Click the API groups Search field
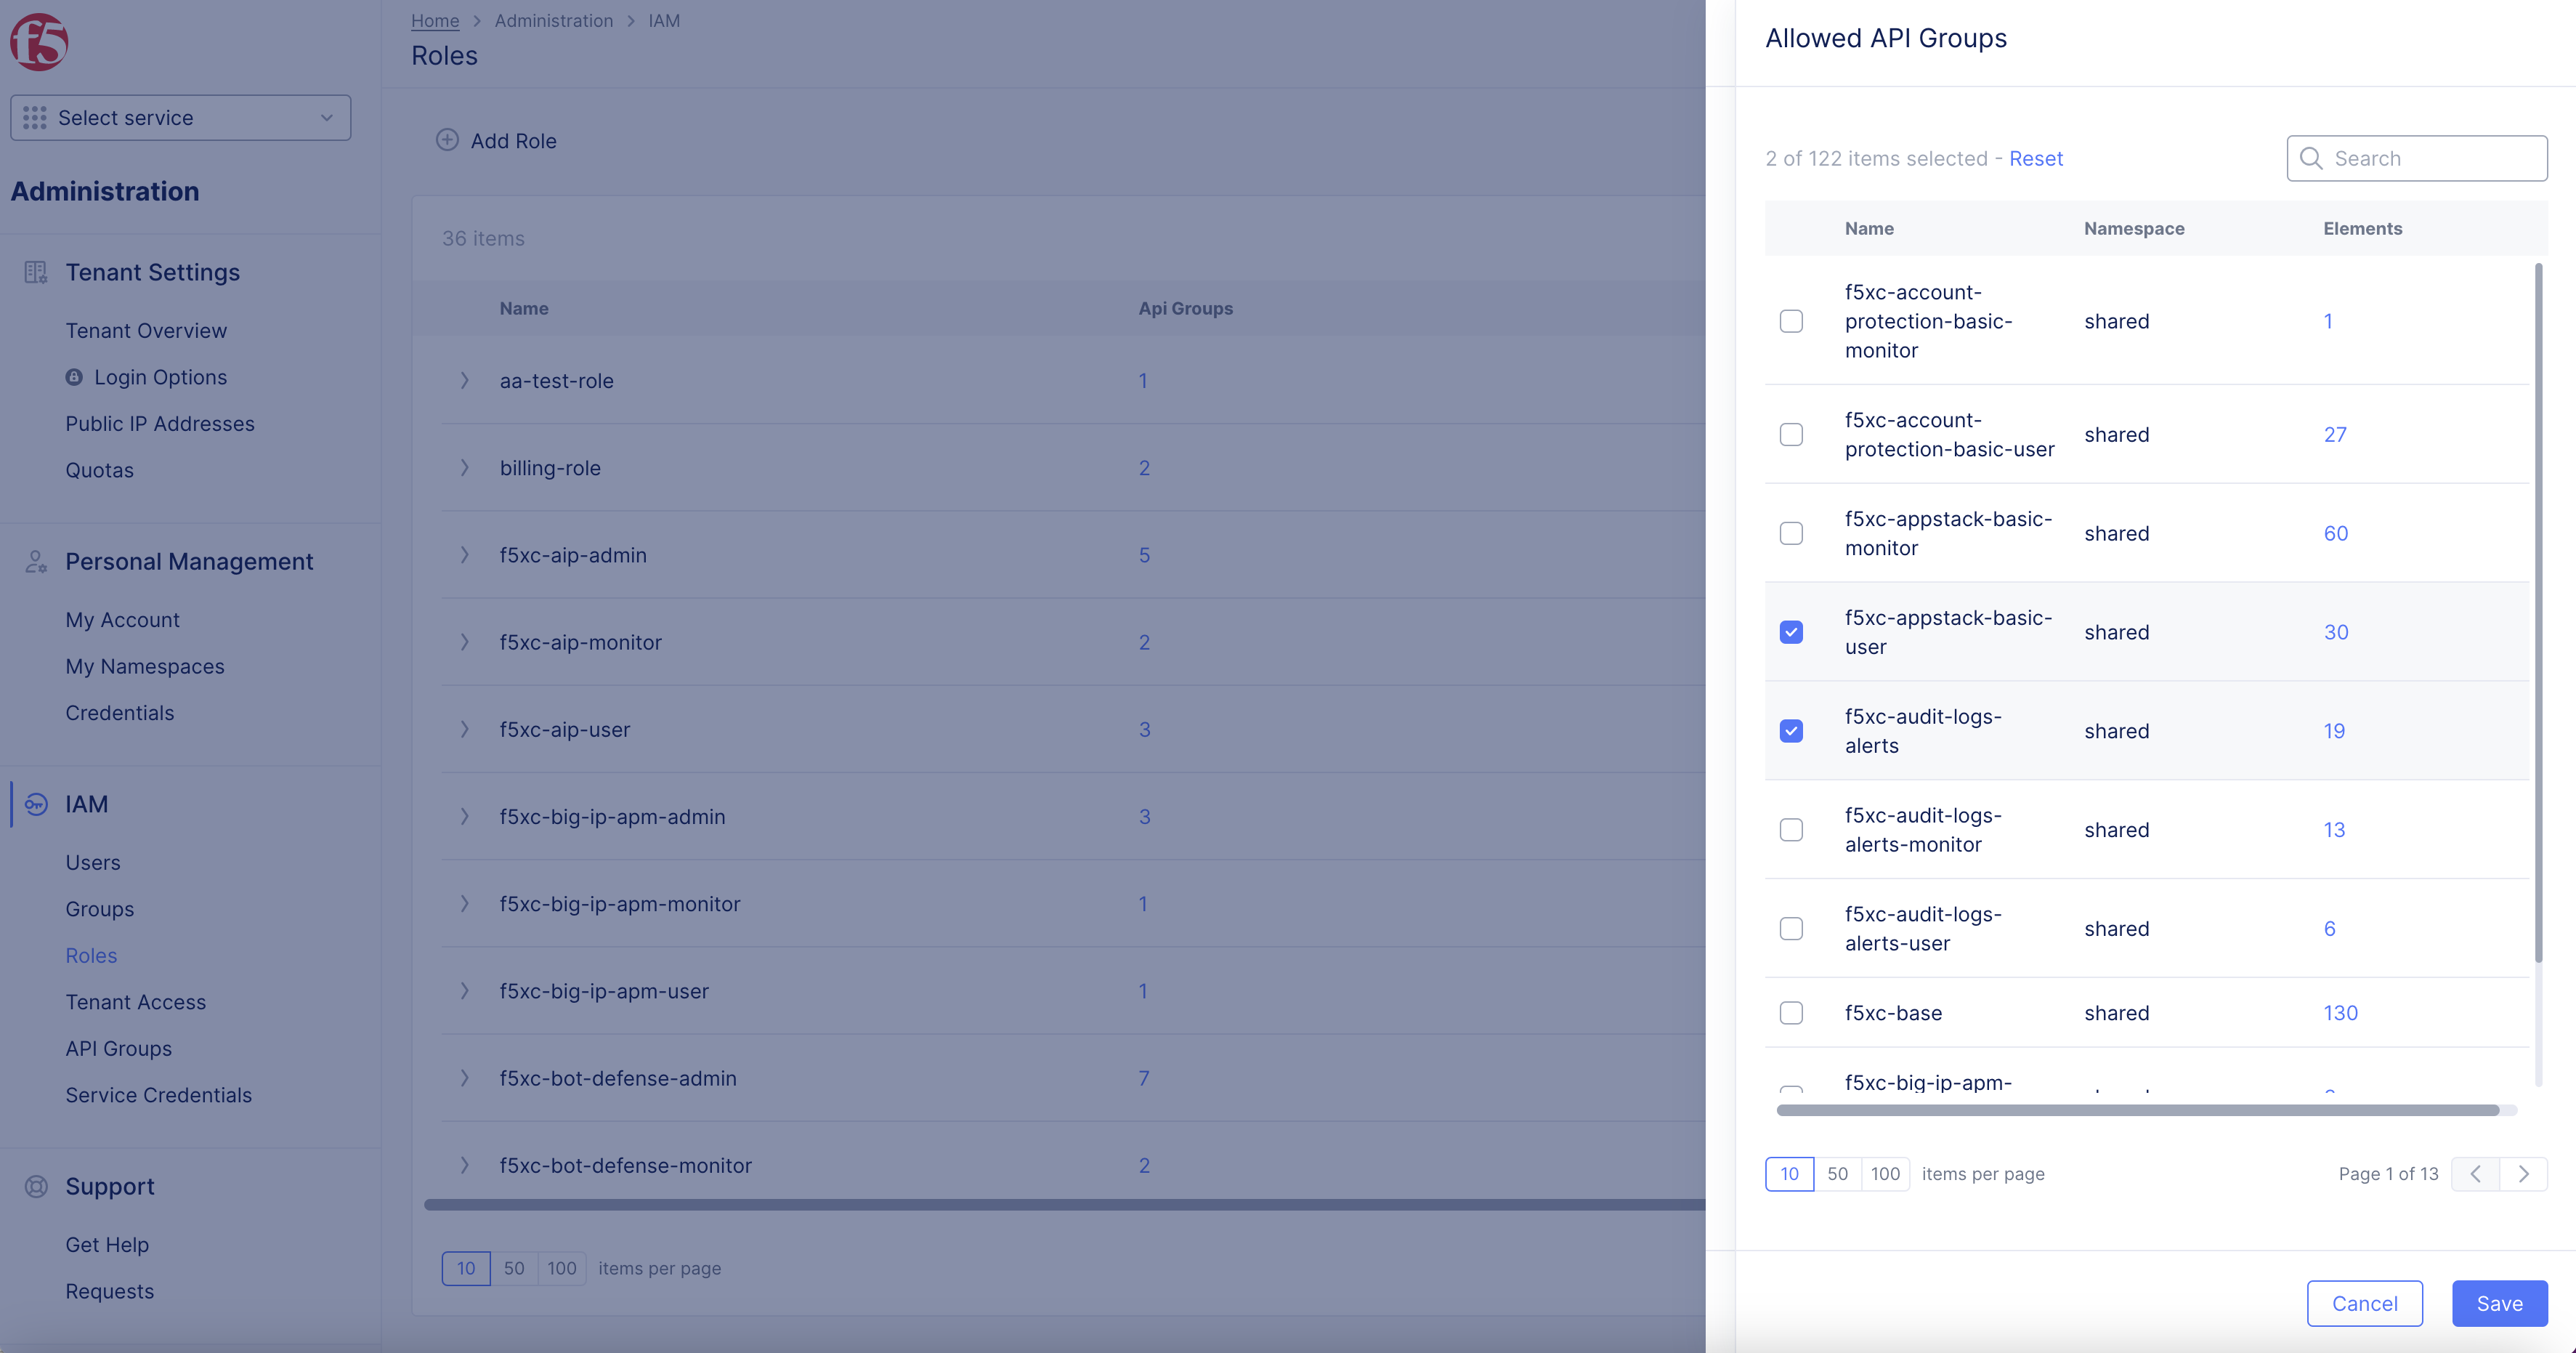 tap(2430, 158)
